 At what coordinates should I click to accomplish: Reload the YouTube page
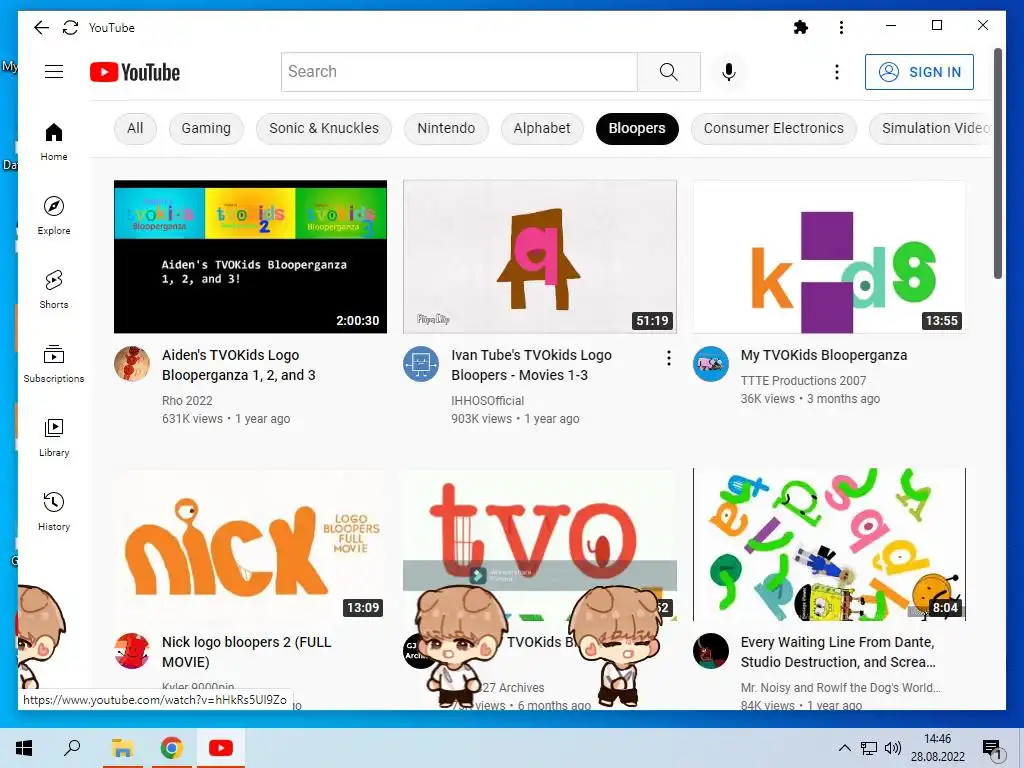(x=71, y=27)
